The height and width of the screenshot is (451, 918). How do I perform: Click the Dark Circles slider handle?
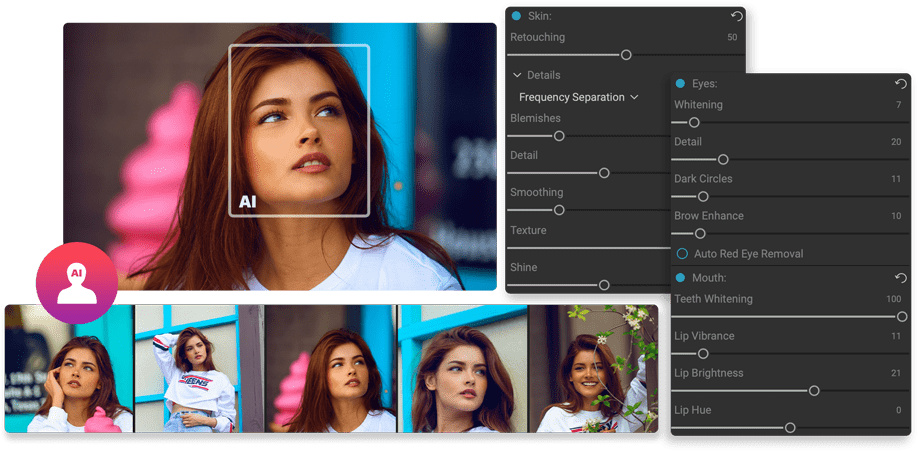703,196
